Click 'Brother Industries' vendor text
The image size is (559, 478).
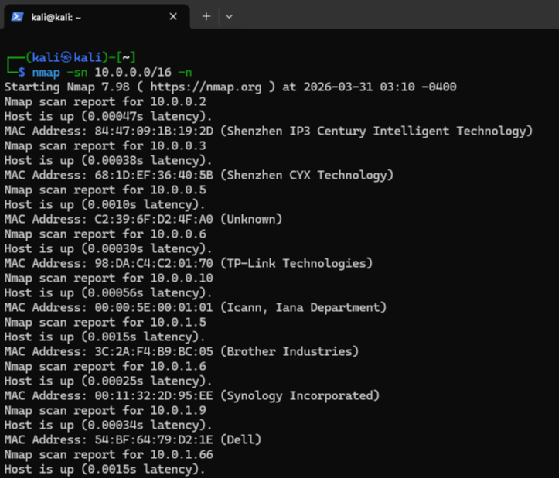point(289,352)
